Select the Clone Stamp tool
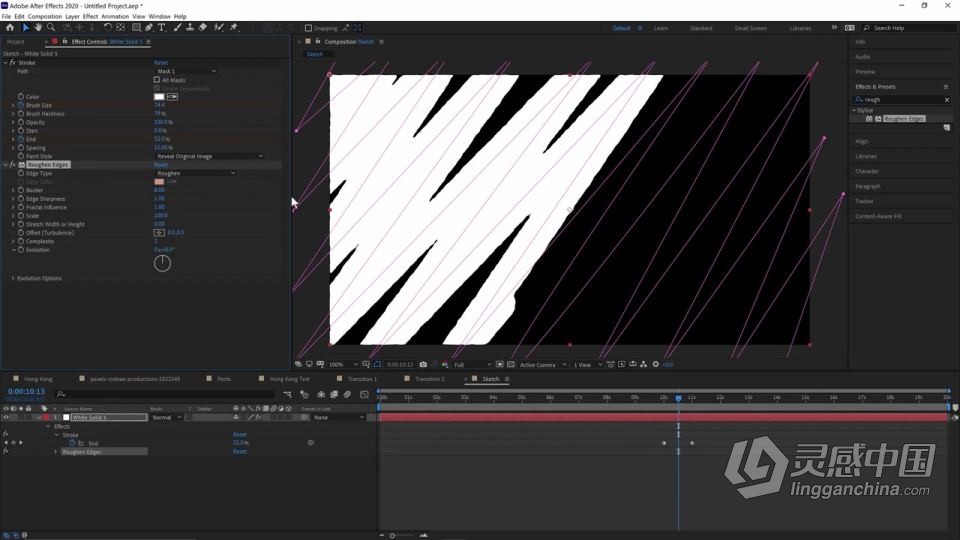Viewport: 960px width, 540px height. [190, 28]
